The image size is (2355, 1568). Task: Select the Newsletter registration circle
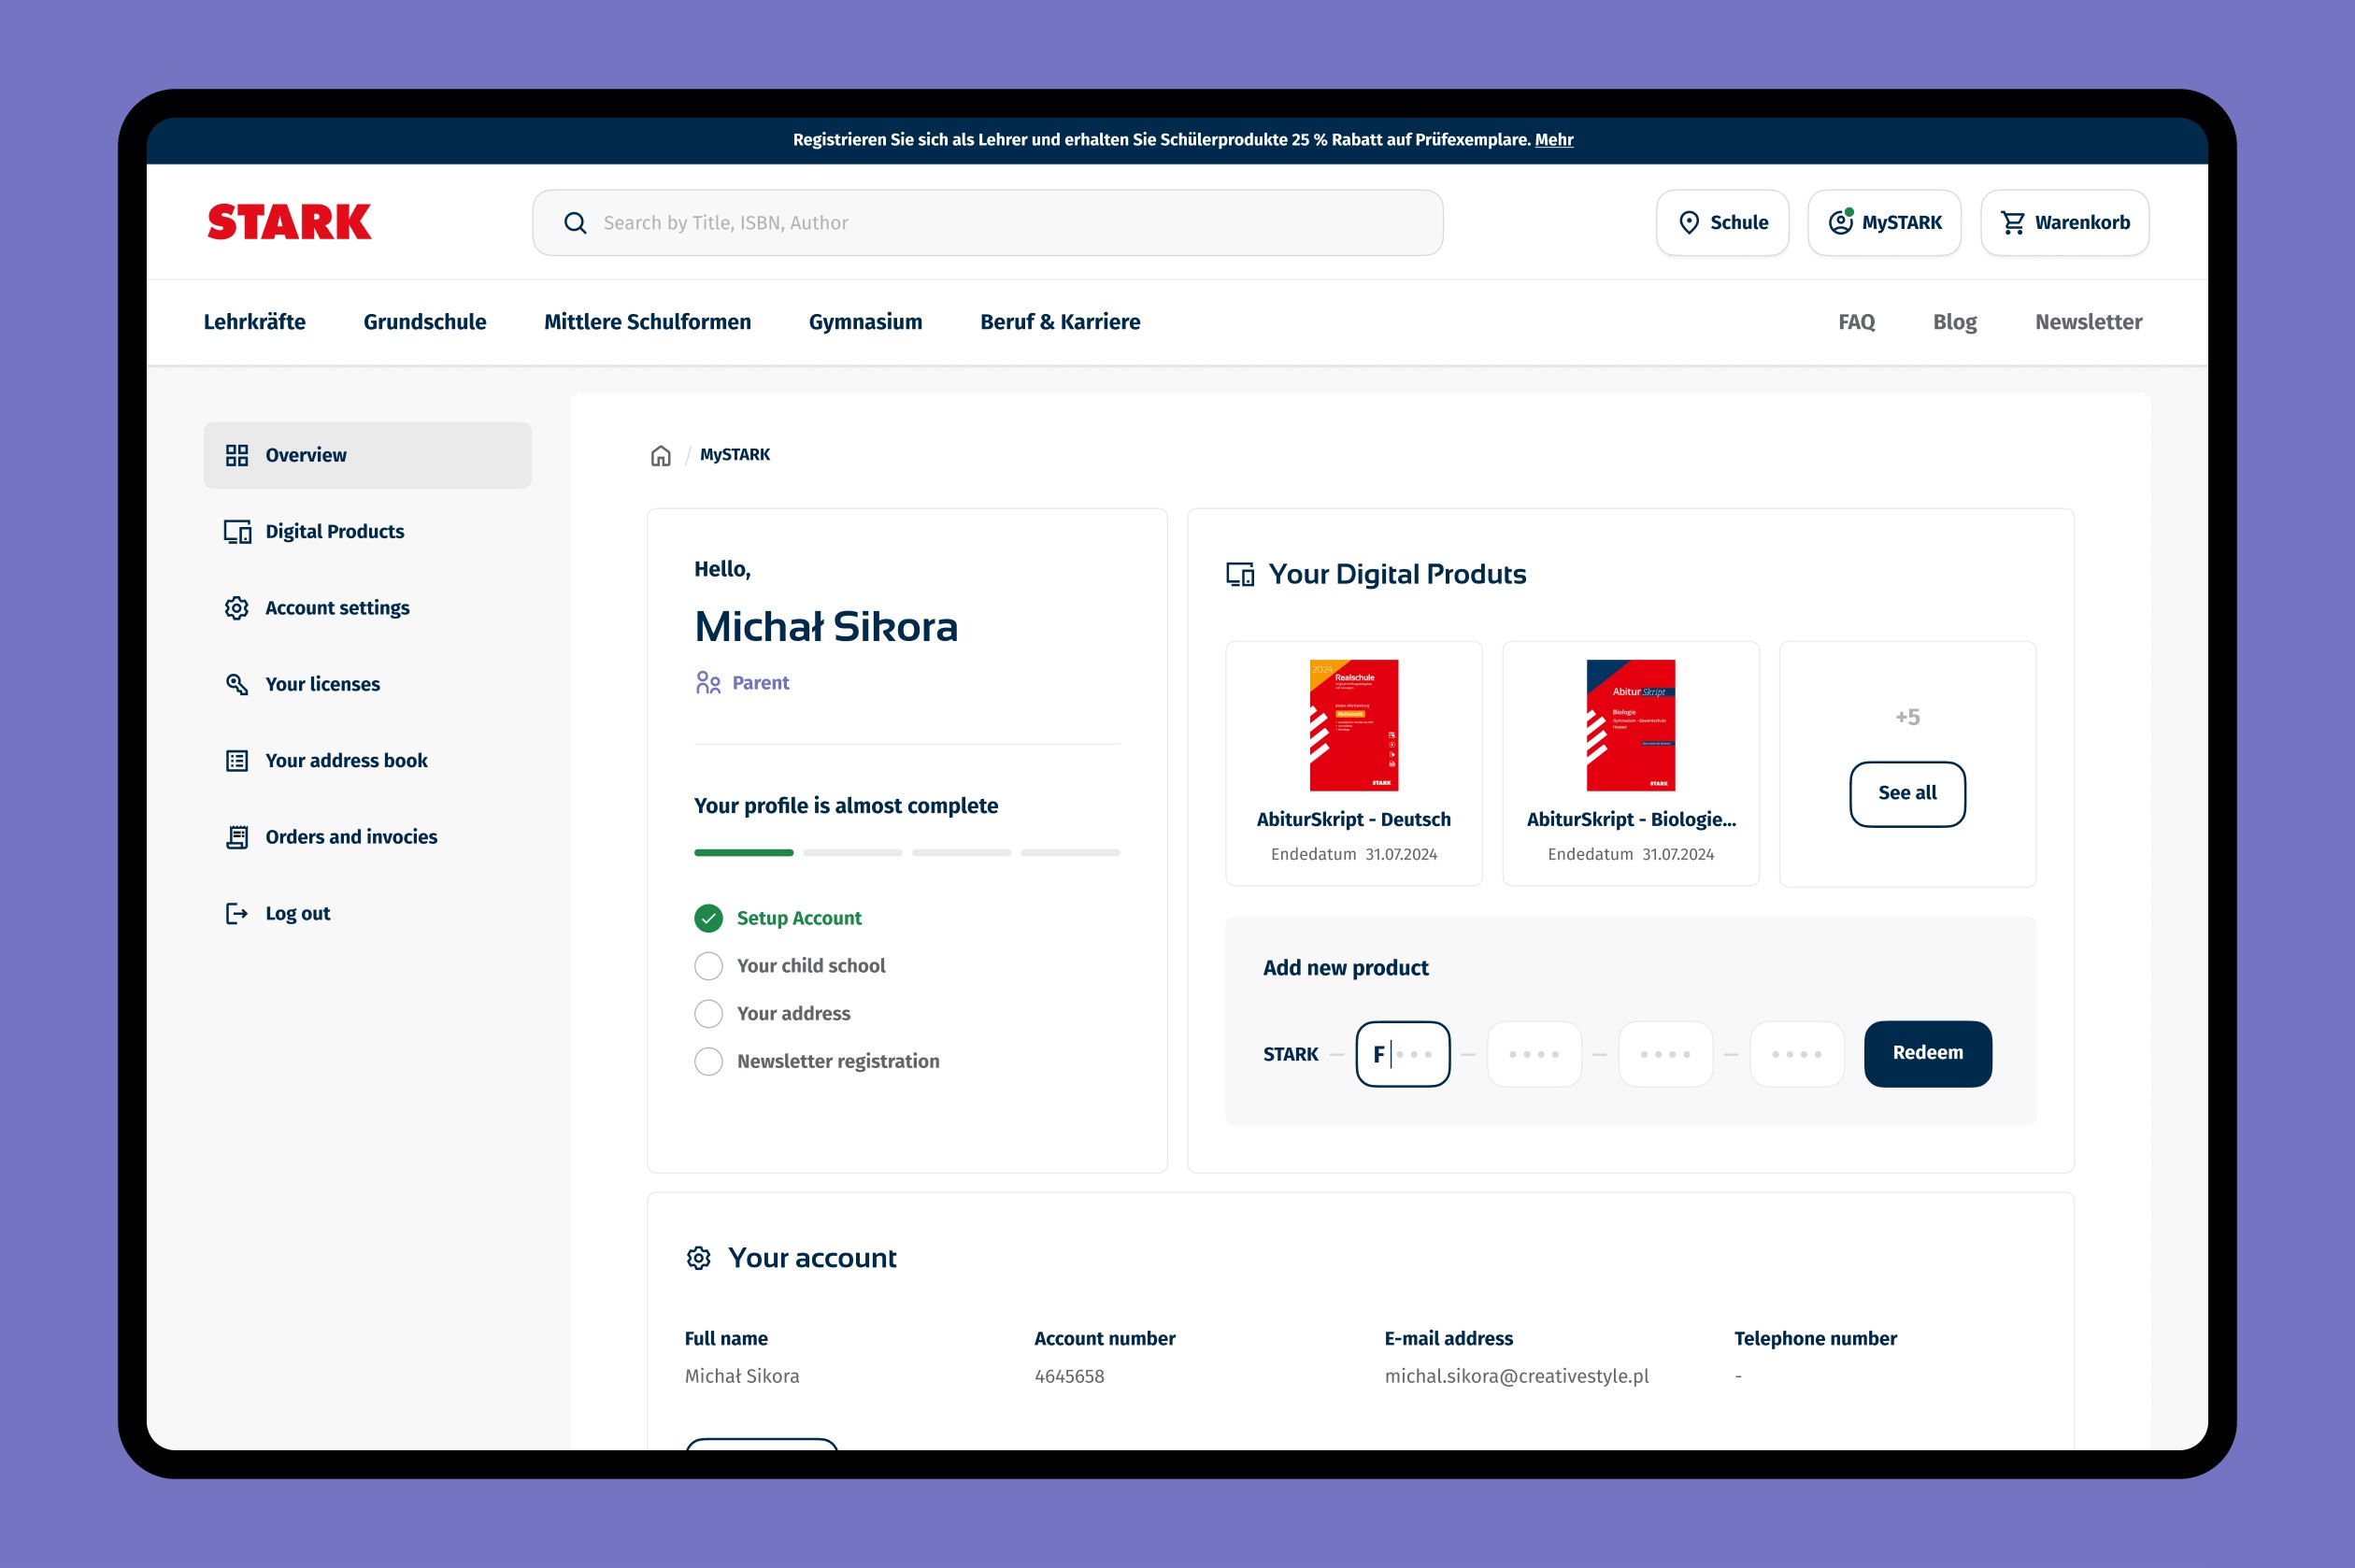[708, 1061]
